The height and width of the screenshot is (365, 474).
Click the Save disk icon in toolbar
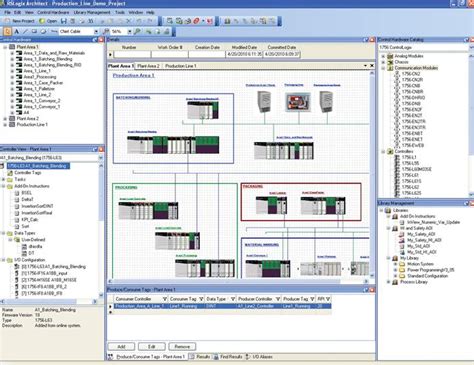coord(63,21)
